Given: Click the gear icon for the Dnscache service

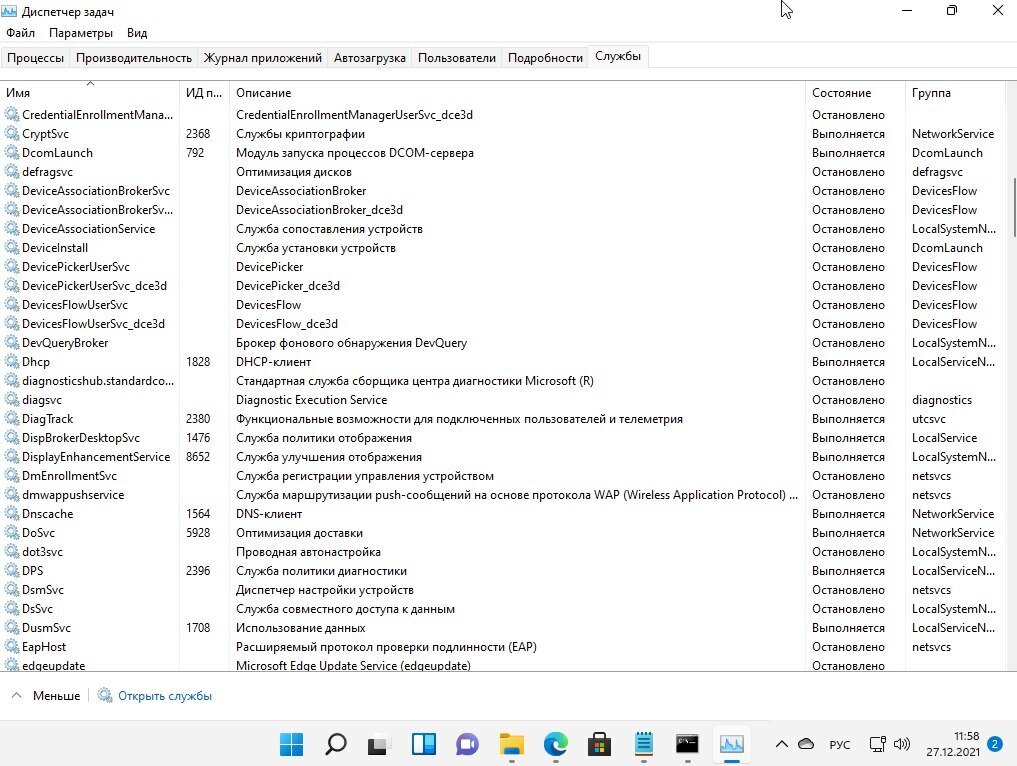Looking at the screenshot, I should pyautogui.click(x=12, y=514).
